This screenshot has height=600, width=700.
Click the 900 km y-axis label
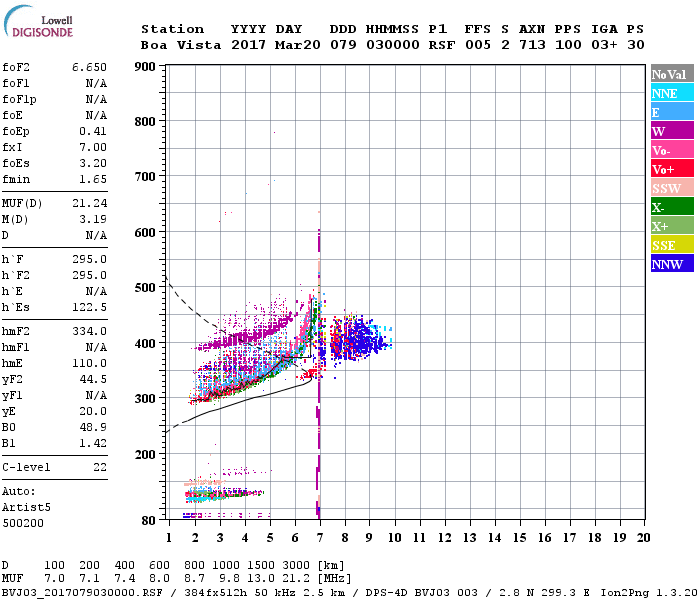[x=145, y=67]
